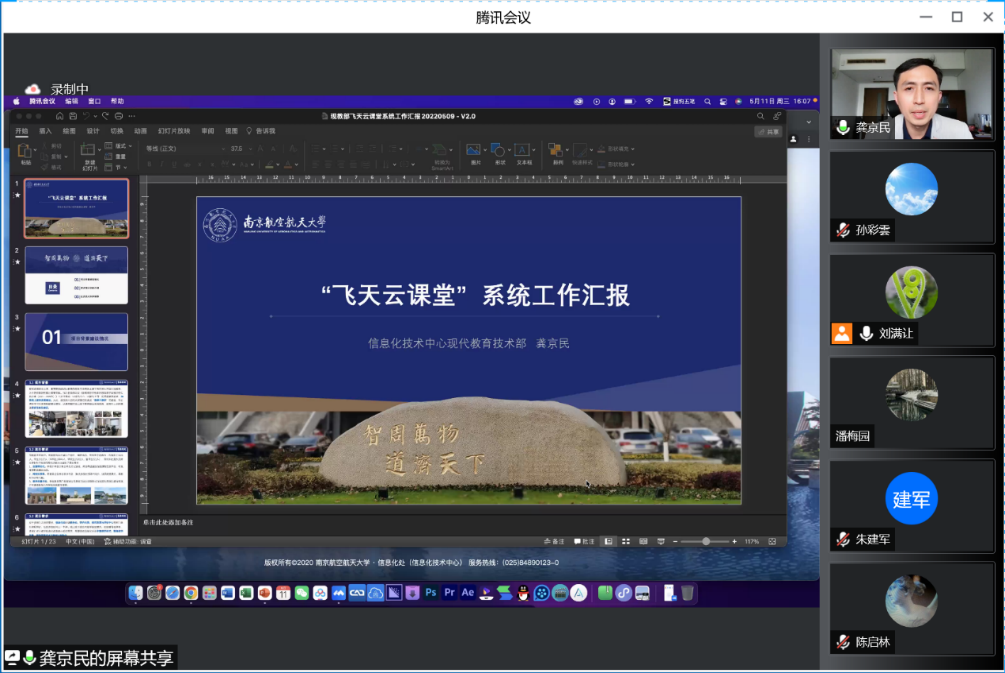
Task: Open the 形状填充 dropdown
Action: click(x=616, y=149)
